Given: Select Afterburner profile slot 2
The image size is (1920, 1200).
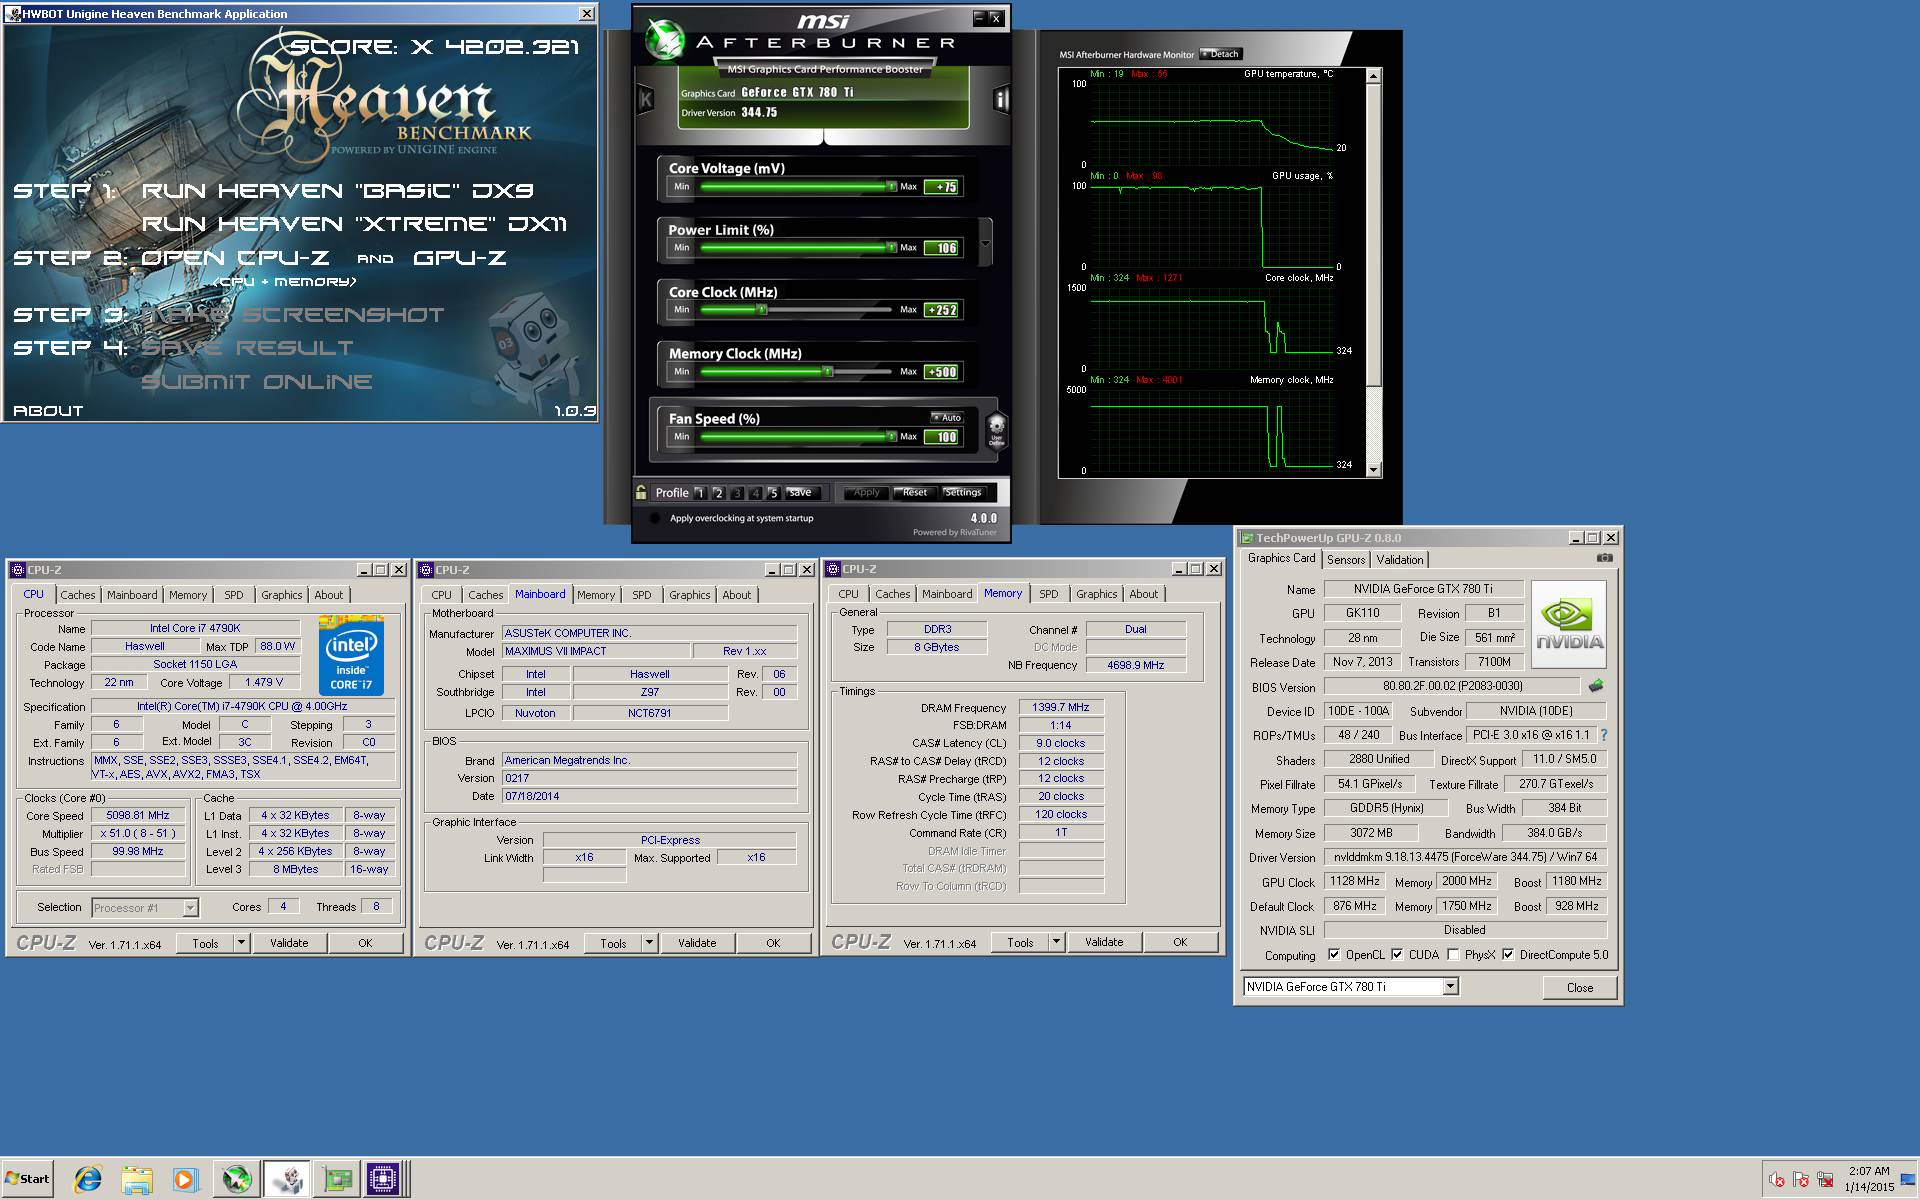Looking at the screenshot, I should pos(718,493).
